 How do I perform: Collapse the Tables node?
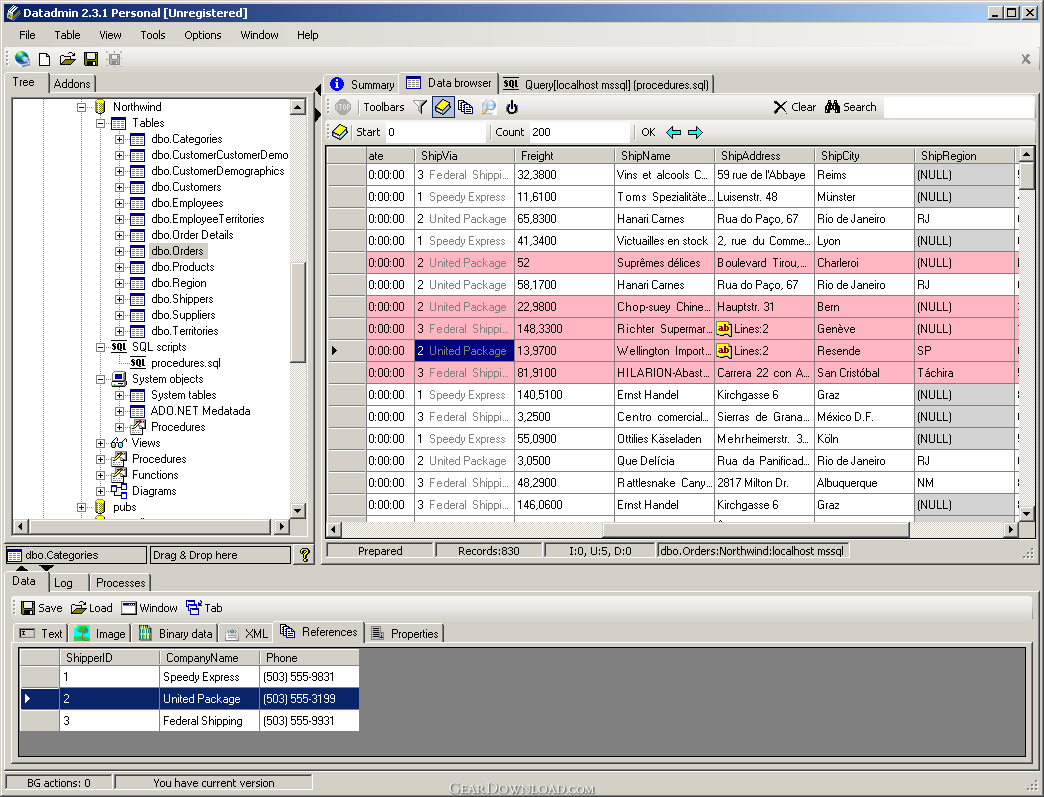tap(100, 123)
